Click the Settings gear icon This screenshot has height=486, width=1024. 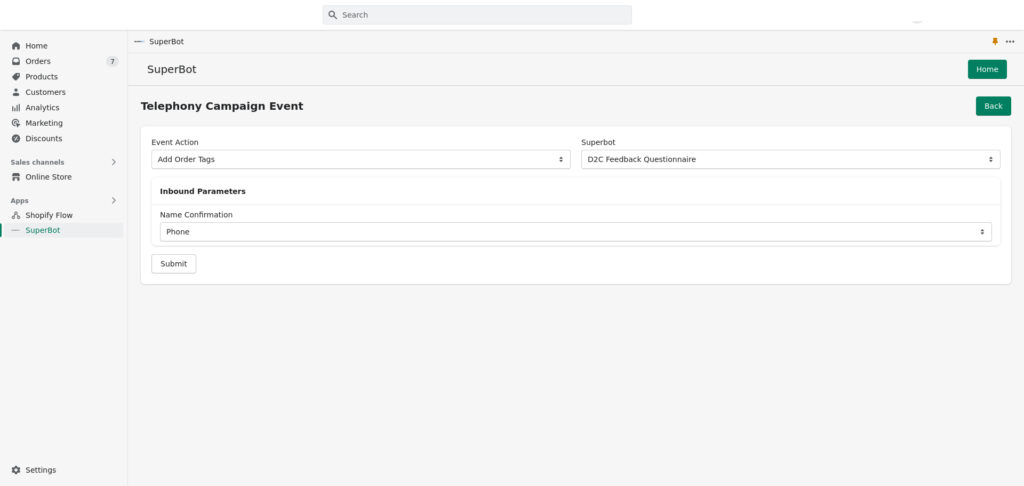16,470
